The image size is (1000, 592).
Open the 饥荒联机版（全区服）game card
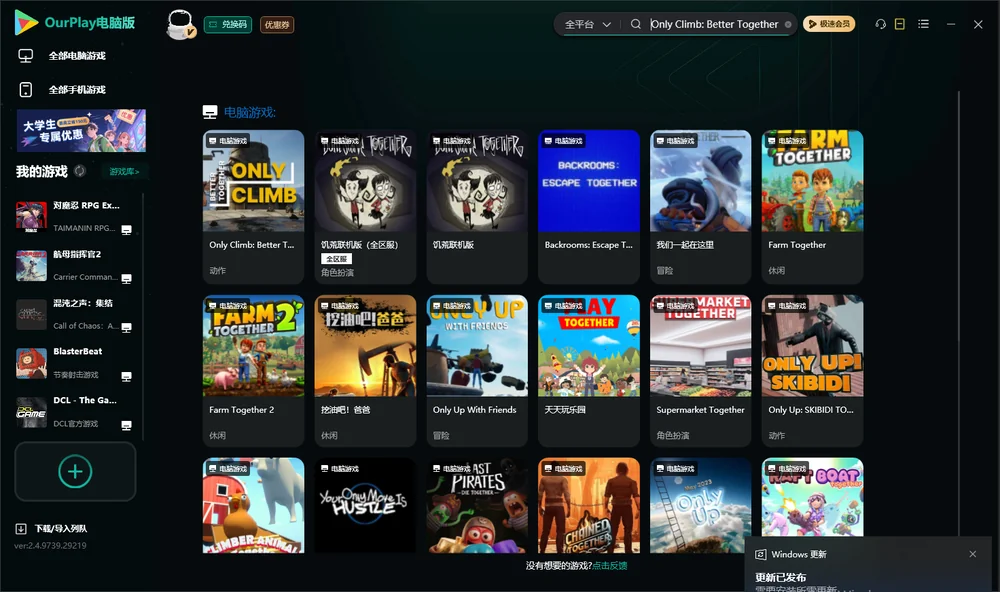coord(365,206)
